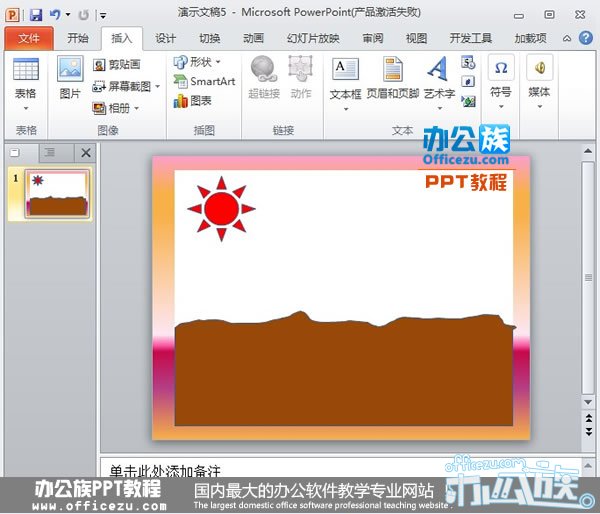Viewport: 600px width, 514px height.
Task: Open the 形状 shapes dropdown
Action: click(x=198, y=62)
